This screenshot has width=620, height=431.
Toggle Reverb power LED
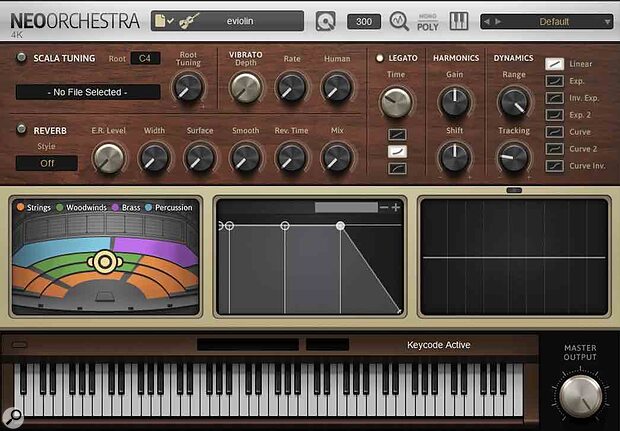[22, 129]
